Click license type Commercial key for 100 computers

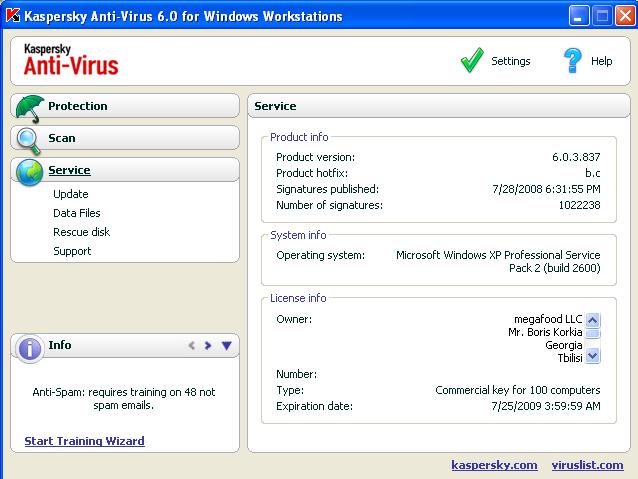518,390
